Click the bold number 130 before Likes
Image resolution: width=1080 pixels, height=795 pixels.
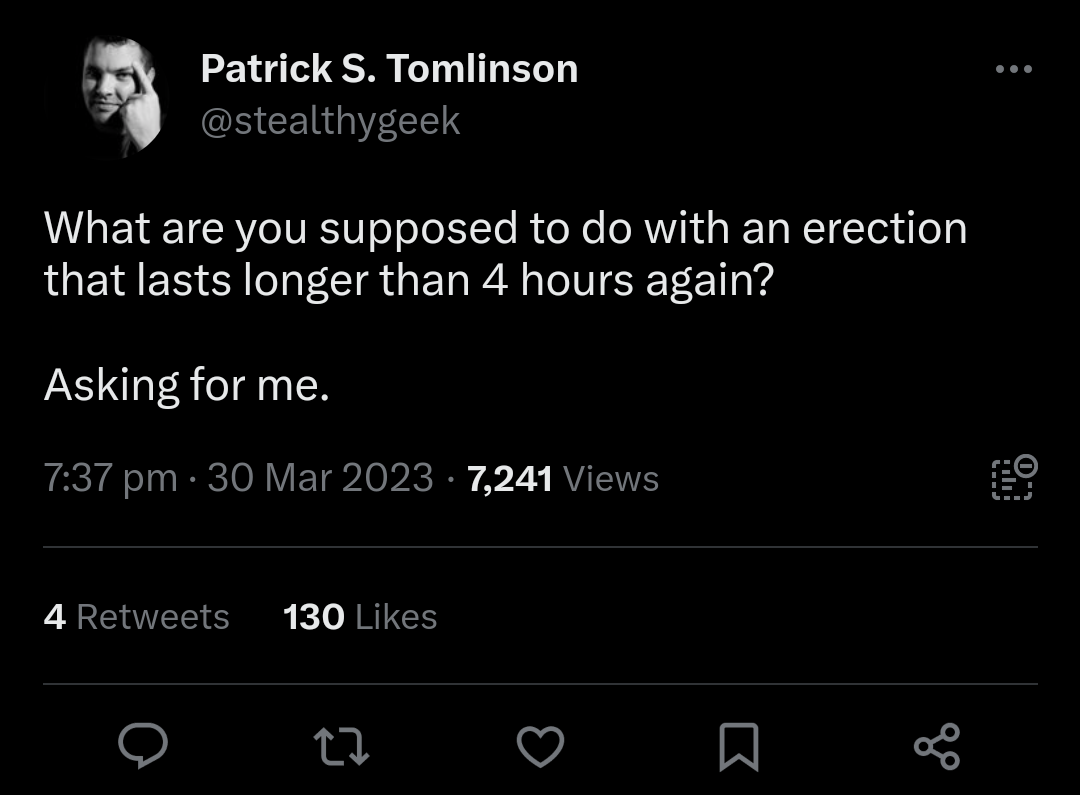pyautogui.click(x=313, y=617)
